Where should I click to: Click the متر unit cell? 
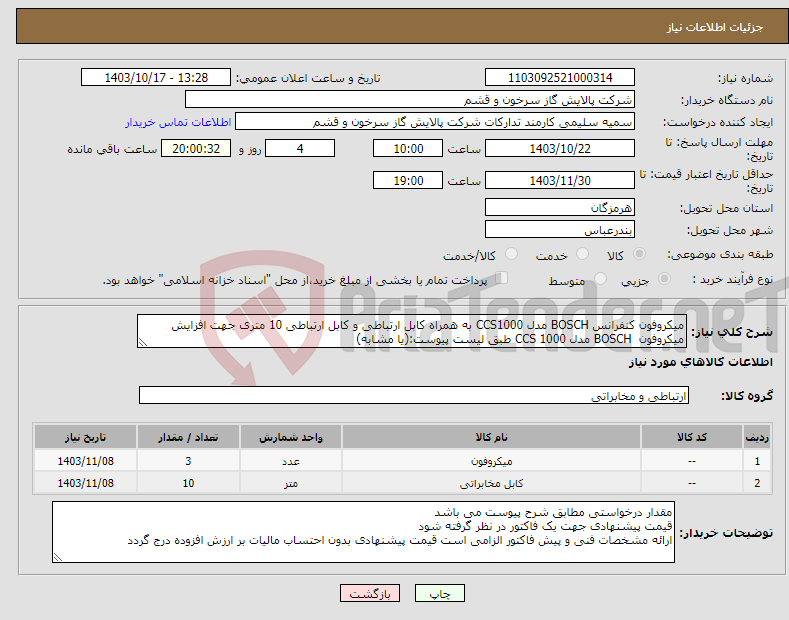[291, 483]
